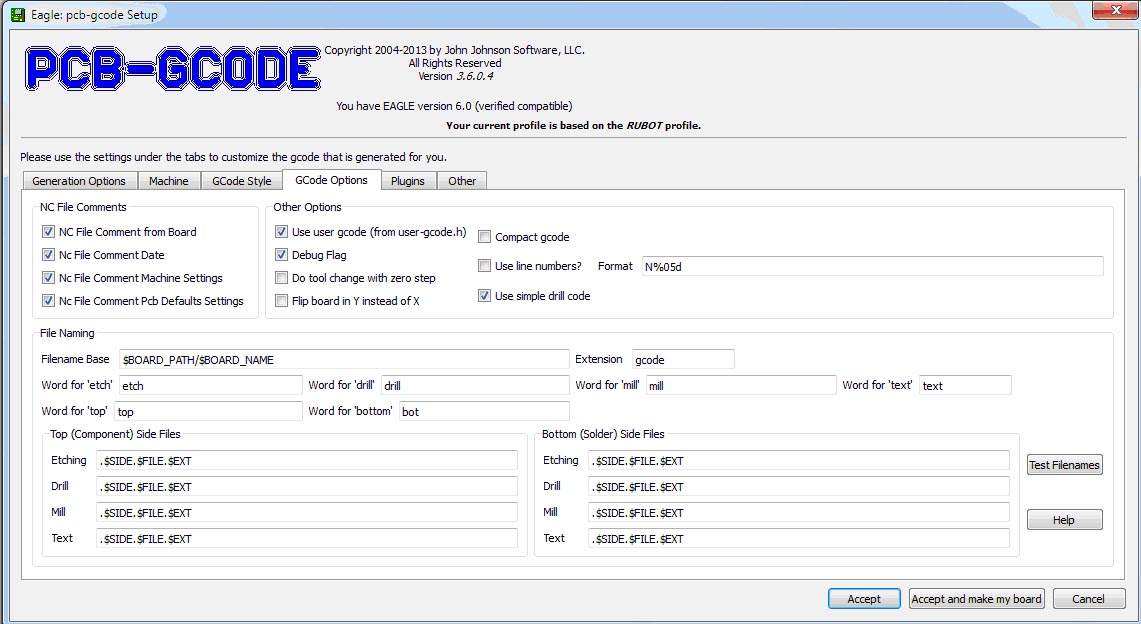Toggle Nc File Comment Date checkbox
The width and height of the screenshot is (1141, 624).
pyautogui.click(x=48, y=255)
